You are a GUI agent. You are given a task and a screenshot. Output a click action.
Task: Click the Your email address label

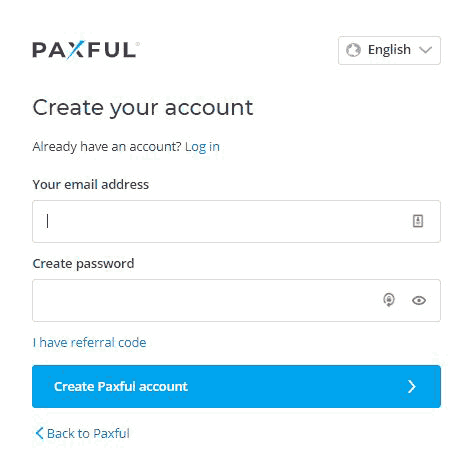91,184
